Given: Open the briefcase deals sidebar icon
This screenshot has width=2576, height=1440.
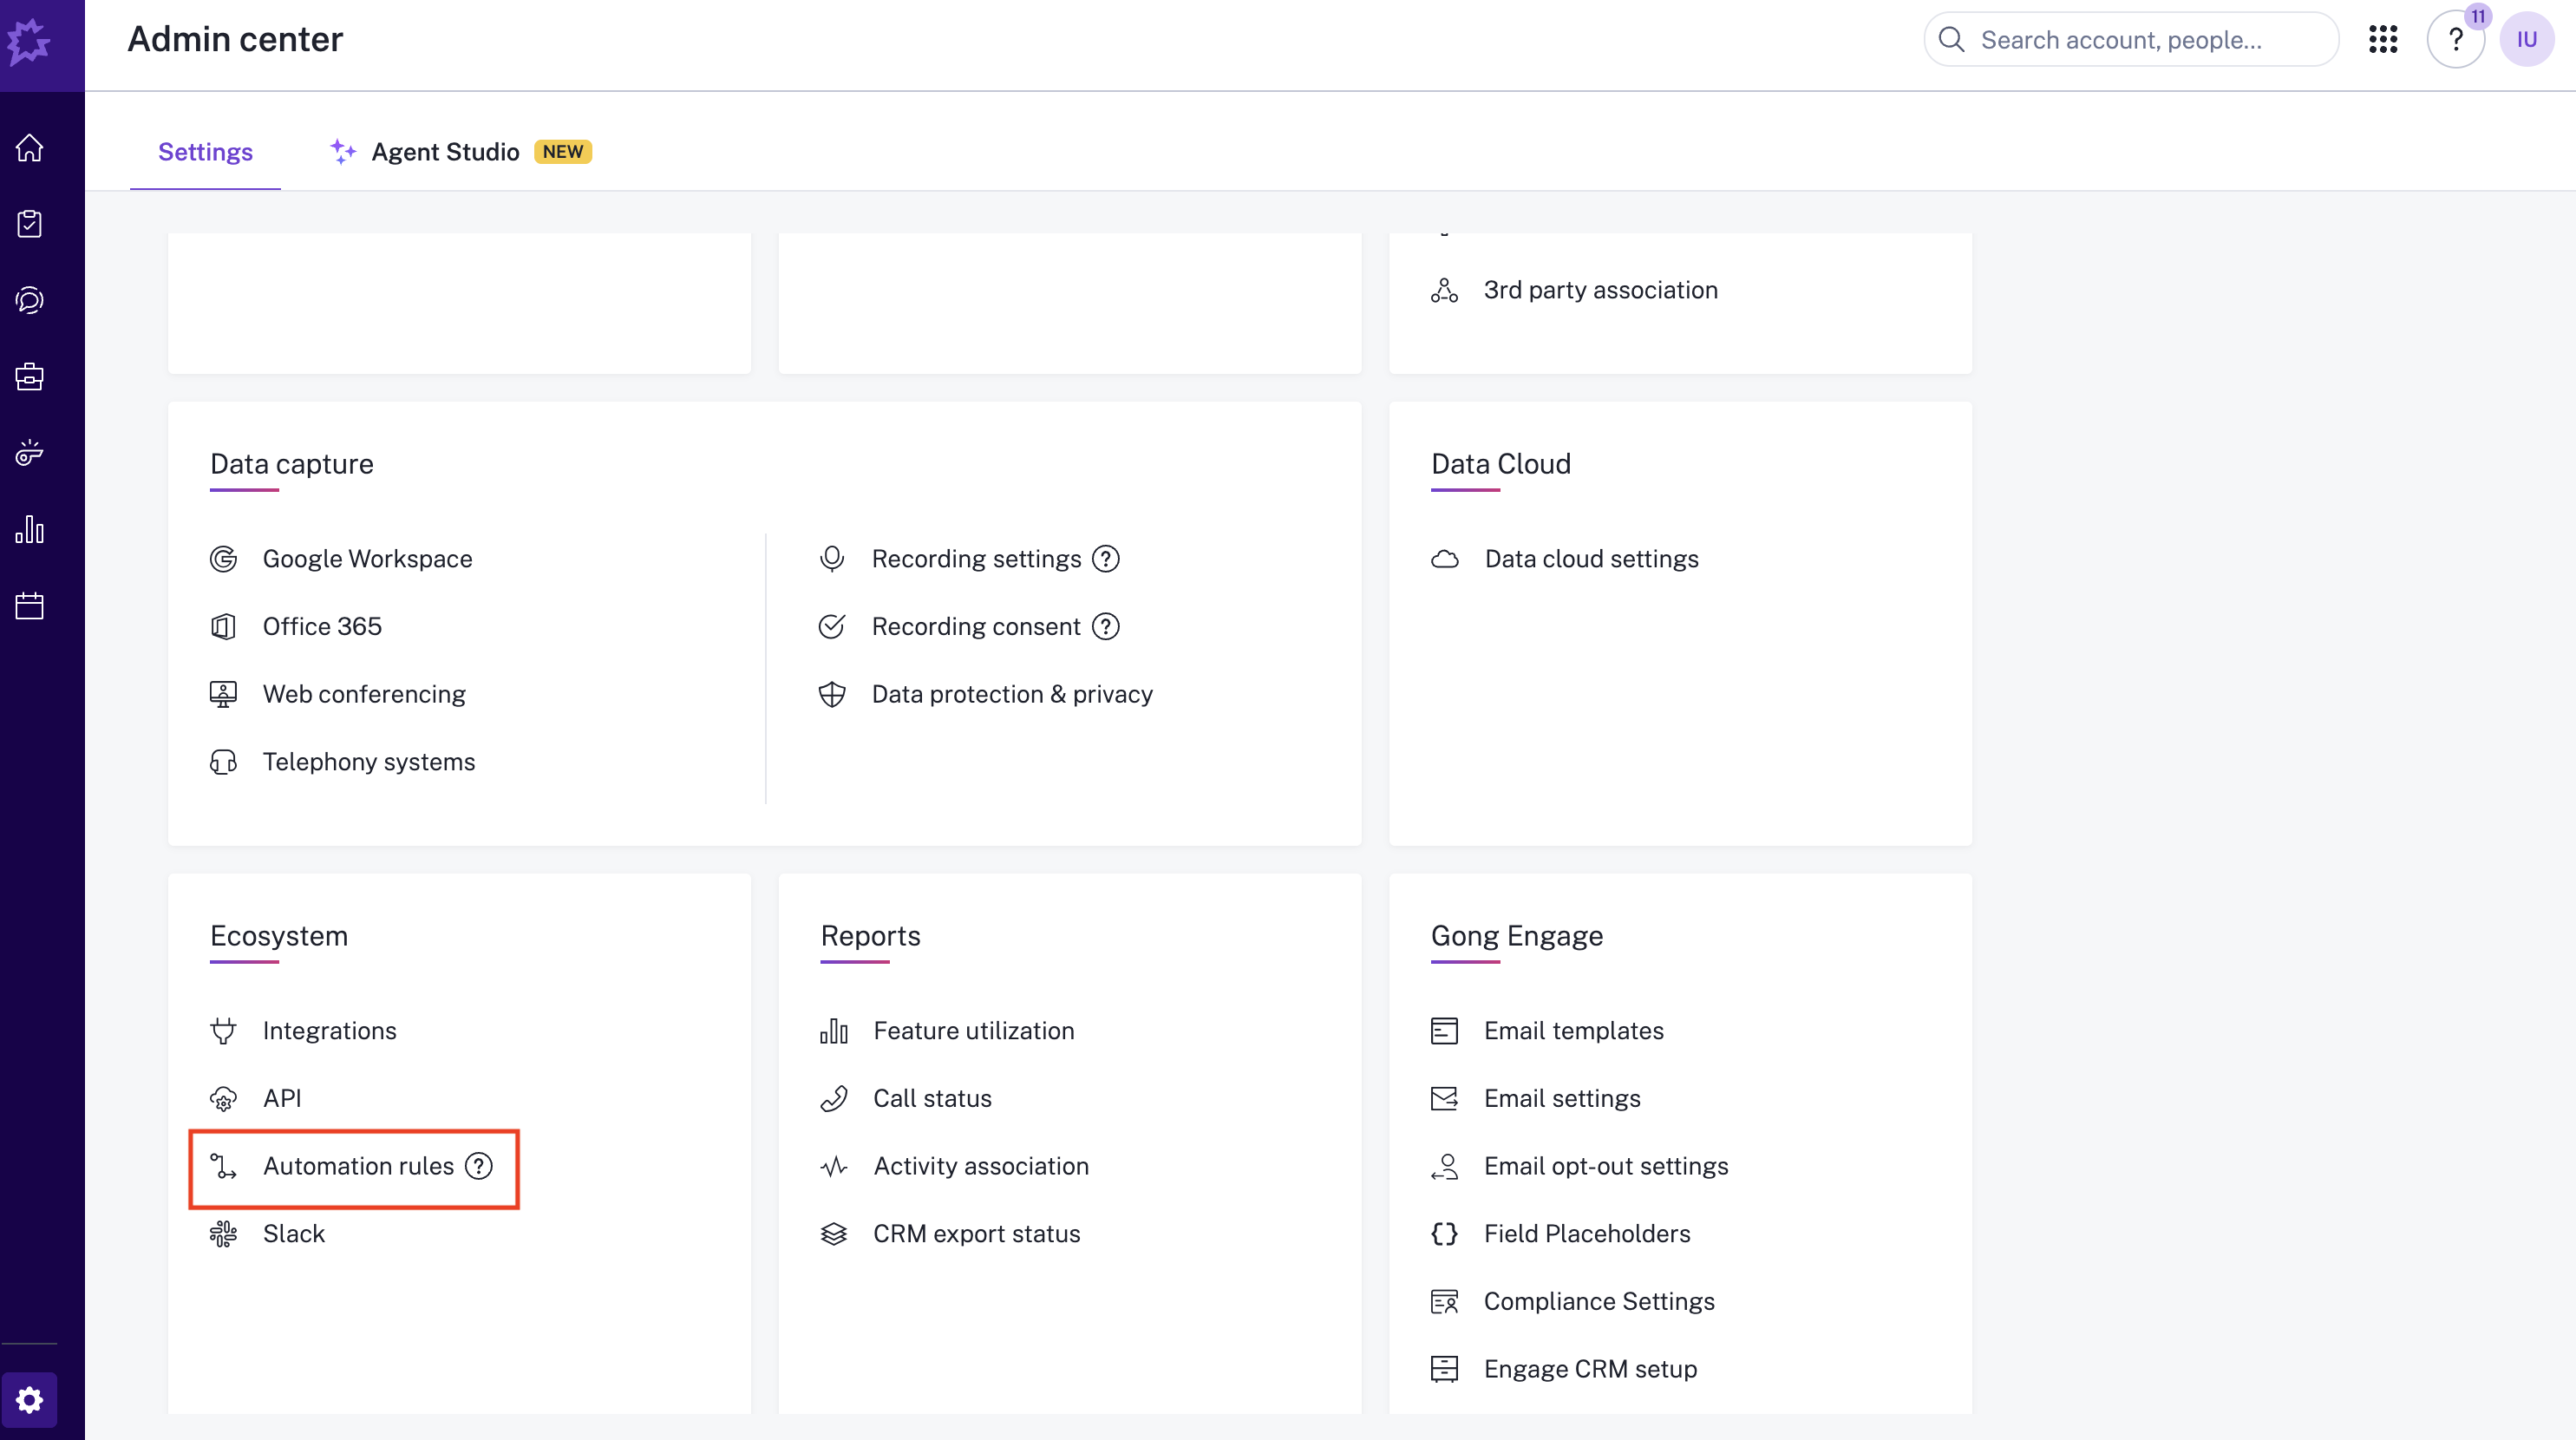Looking at the screenshot, I should point(30,376).
